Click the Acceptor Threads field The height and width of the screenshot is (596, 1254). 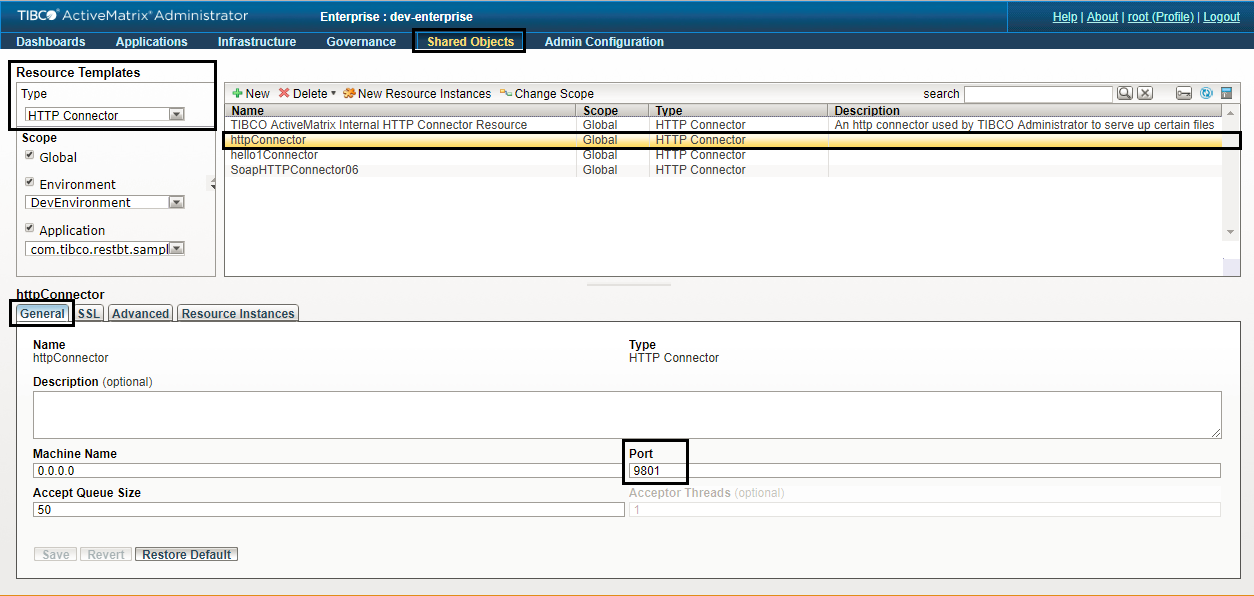[x=925, y=509]
